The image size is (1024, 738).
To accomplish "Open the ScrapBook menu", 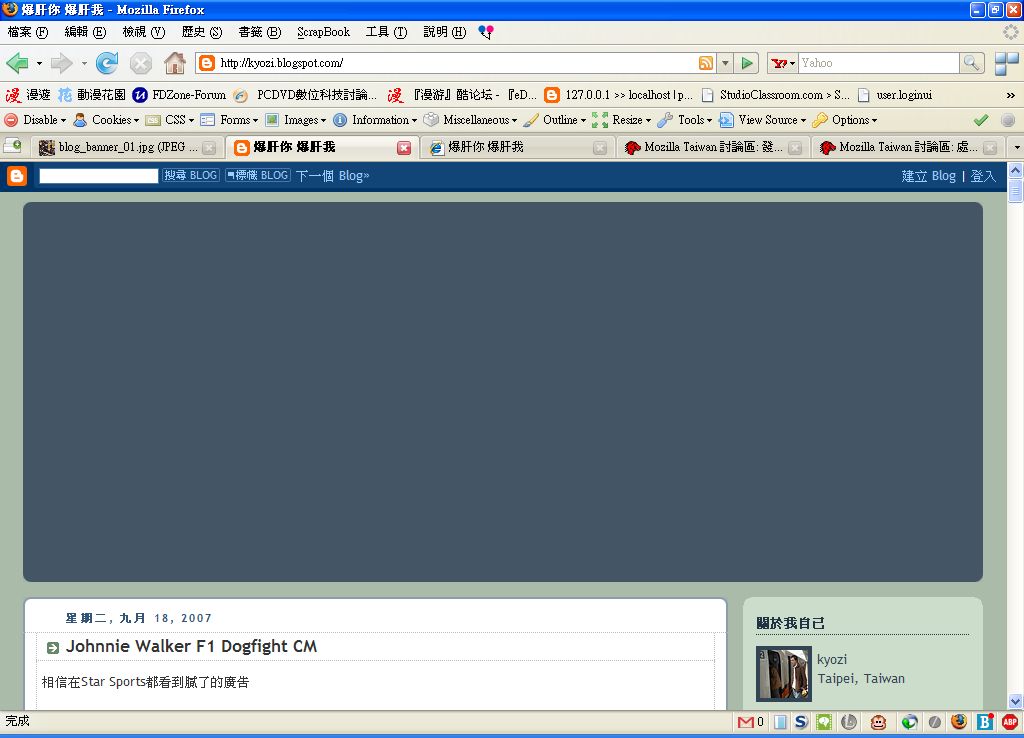I will 323,32.
